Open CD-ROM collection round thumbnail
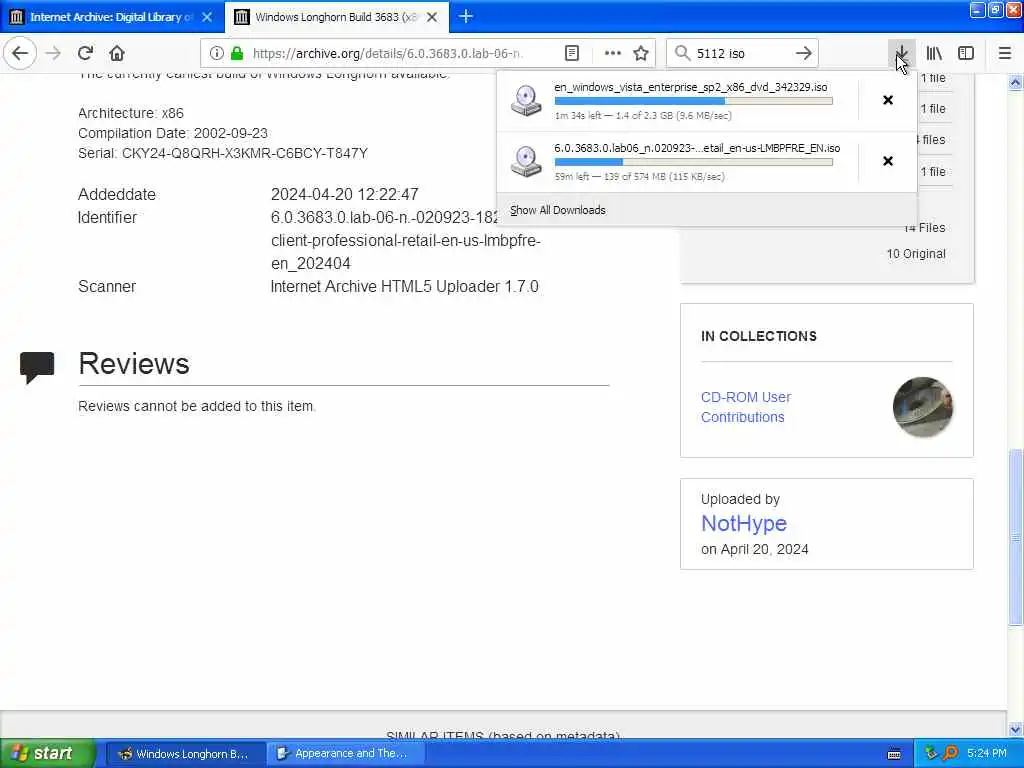The height and width of the screenshot is (768, 1024). pyautogui.click(x=922, y=407)
